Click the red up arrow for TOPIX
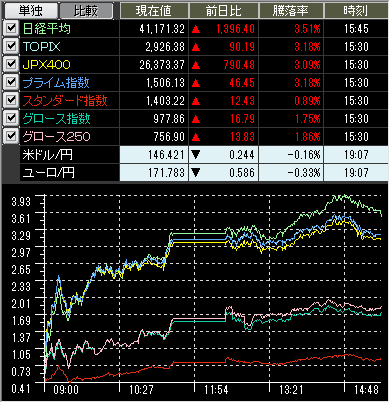 (196, 47)
